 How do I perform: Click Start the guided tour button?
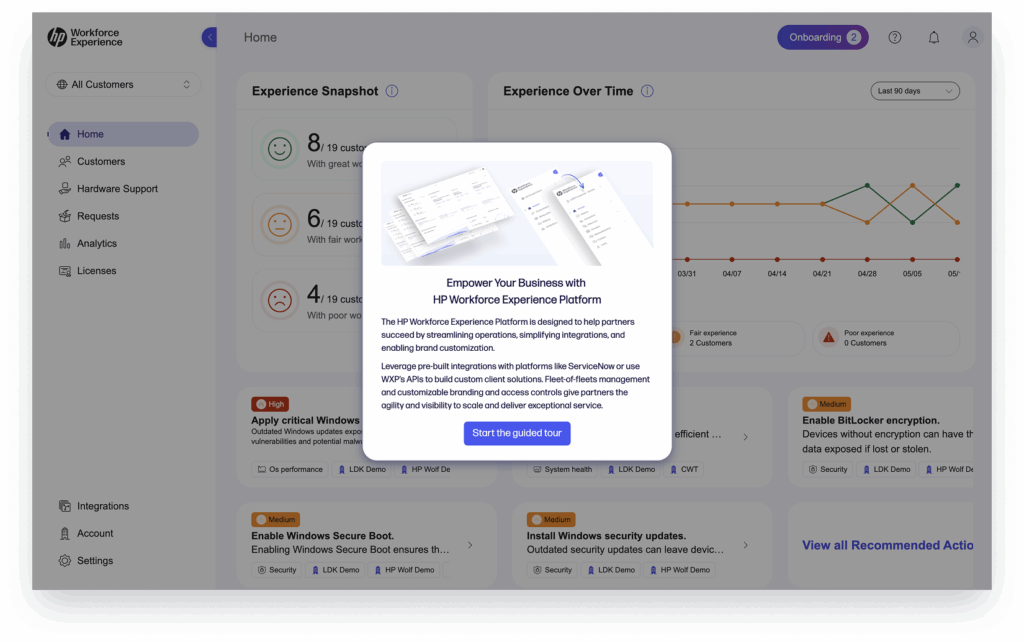coord(517,433)
